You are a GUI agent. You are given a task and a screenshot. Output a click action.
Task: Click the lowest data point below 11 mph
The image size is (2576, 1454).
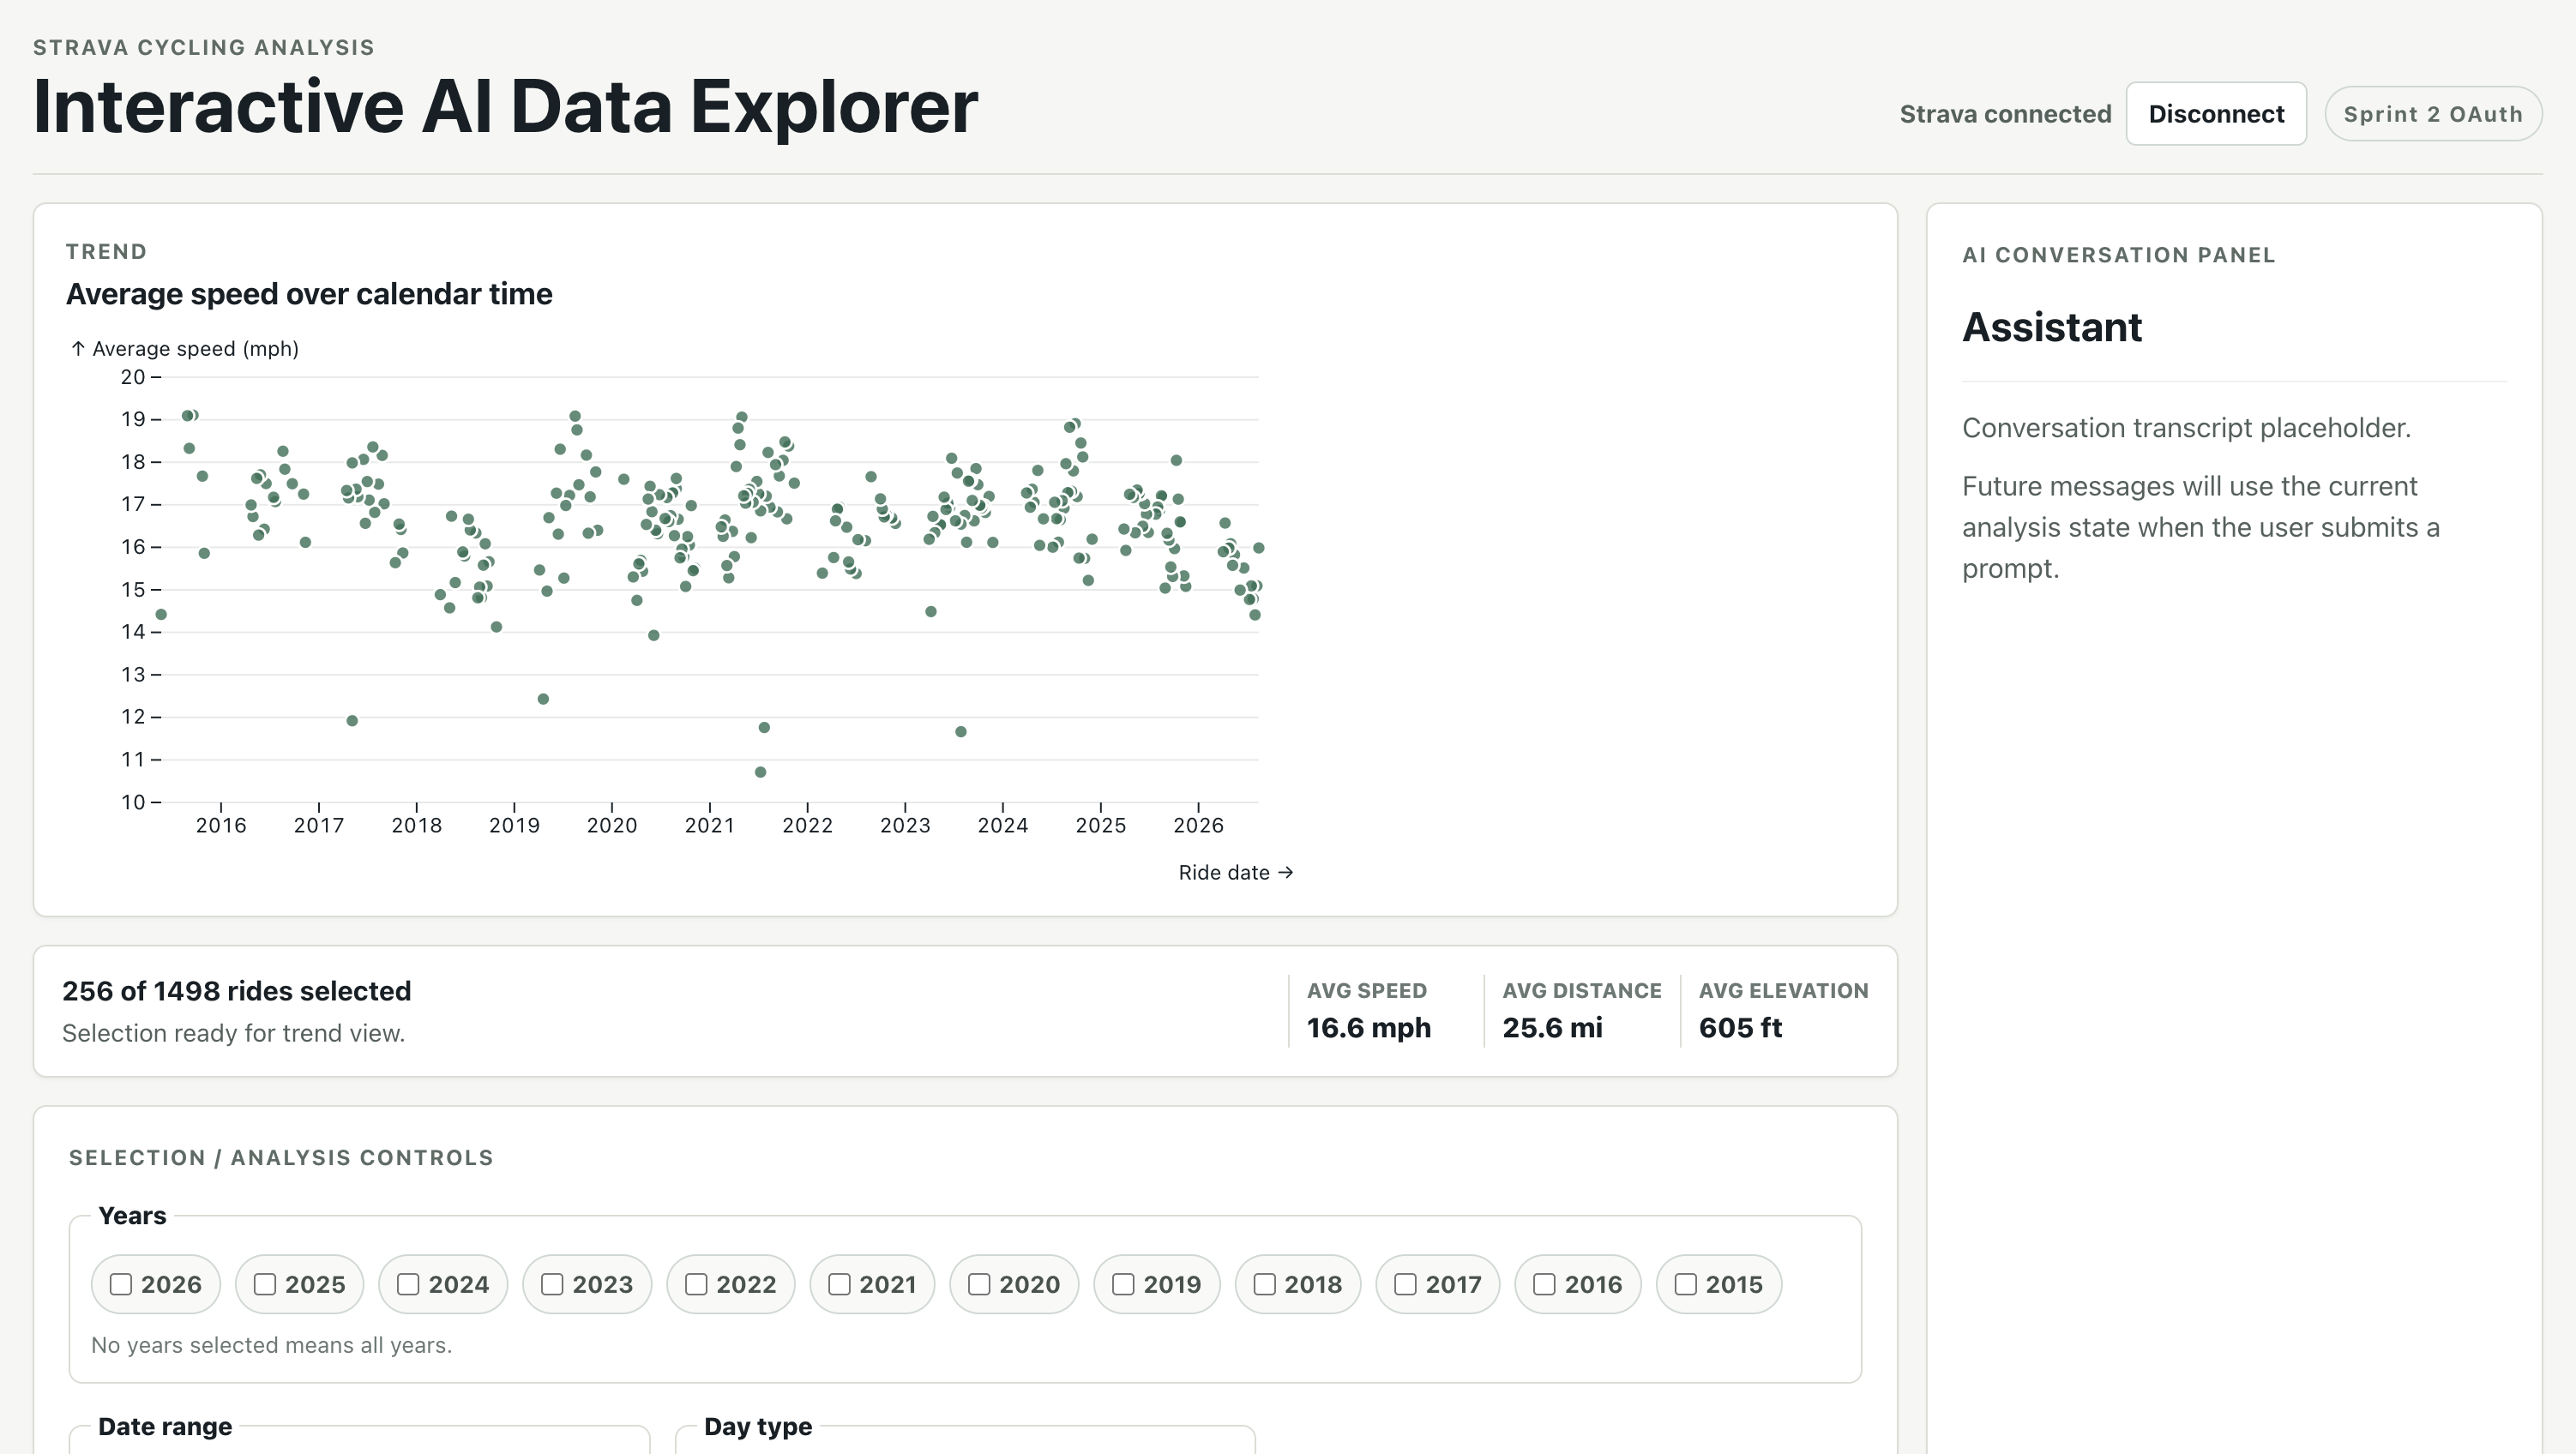[760, 772]
